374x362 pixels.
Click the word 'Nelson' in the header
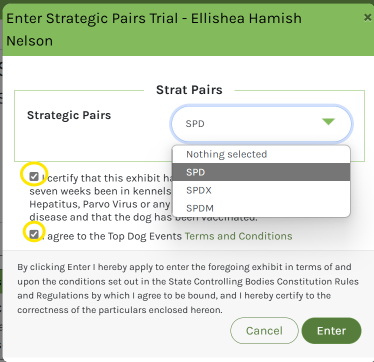tap(29, 41)
